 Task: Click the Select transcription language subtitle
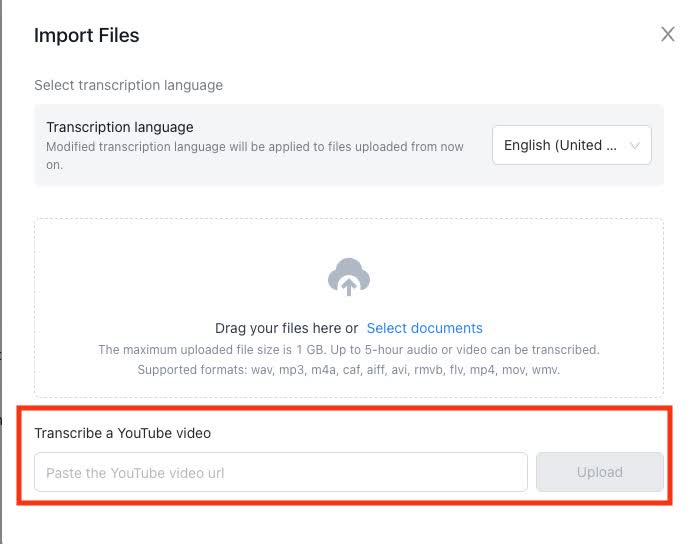(128, 85)
